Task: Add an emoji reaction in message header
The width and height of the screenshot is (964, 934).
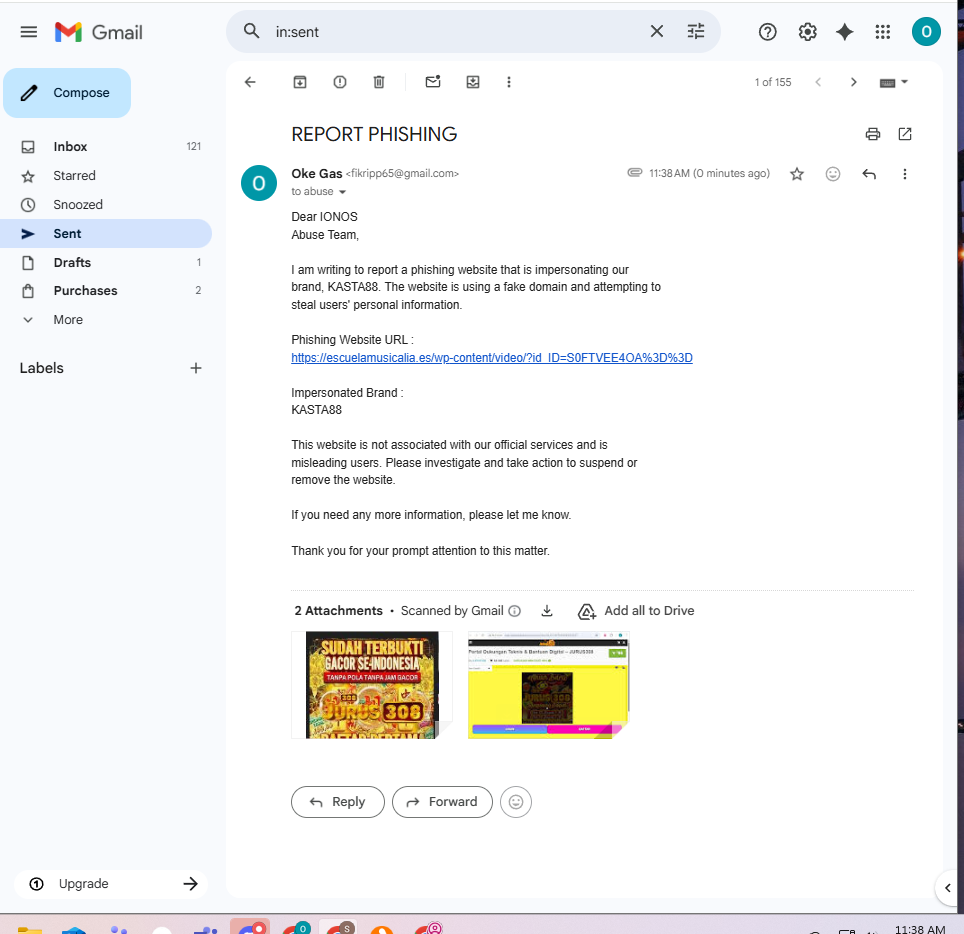Action: coord(833,174)
